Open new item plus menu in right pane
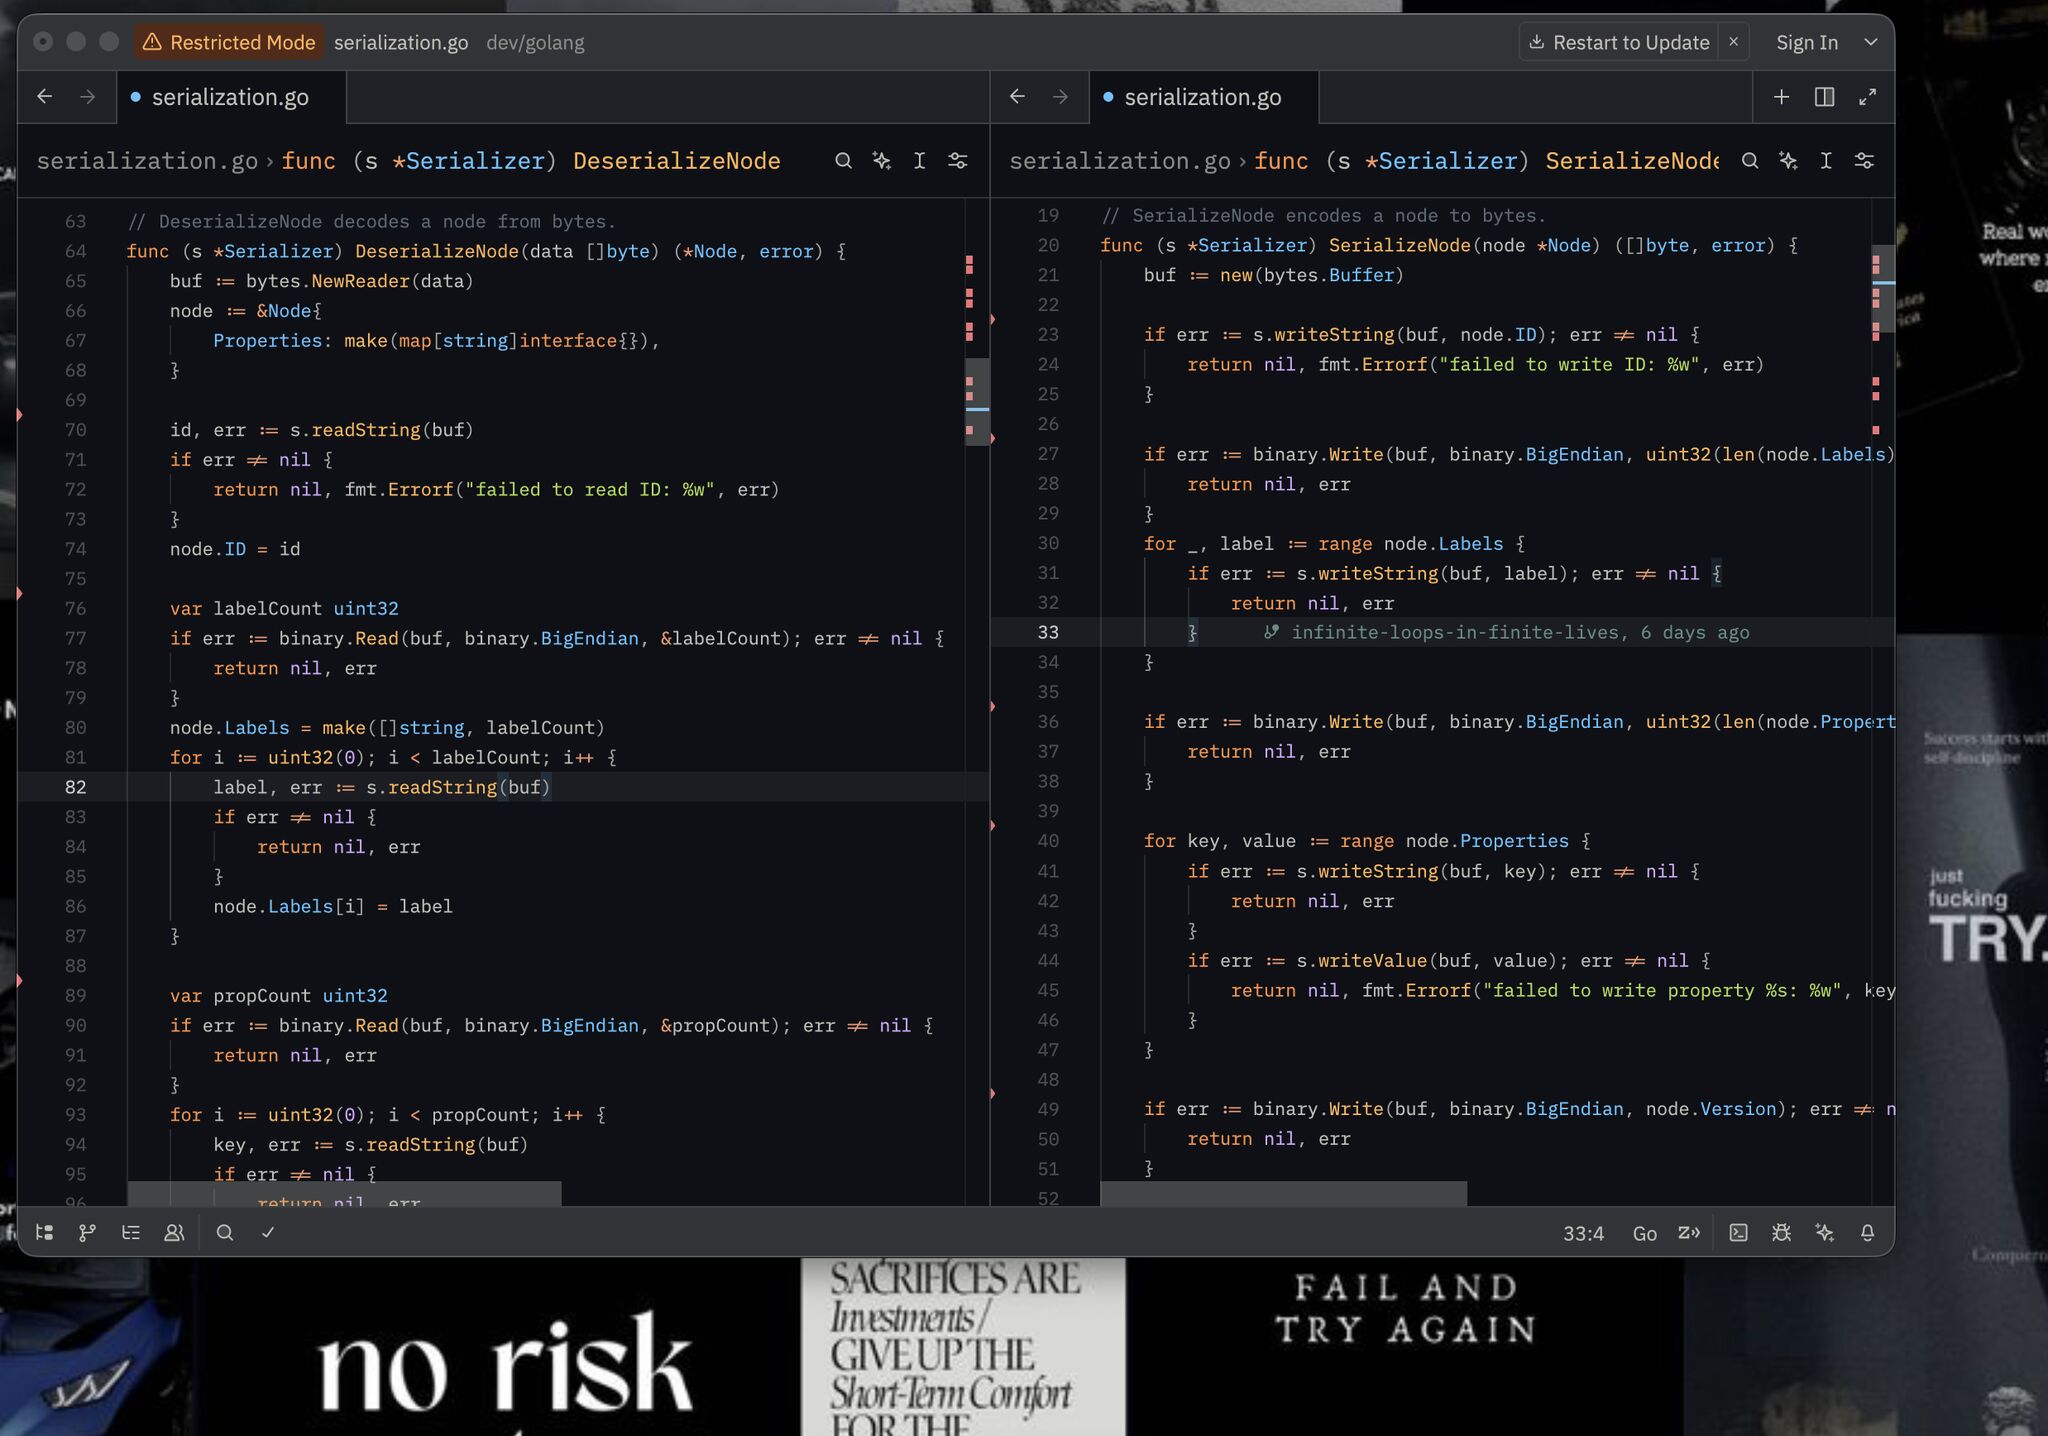 tap(1781, 96)
